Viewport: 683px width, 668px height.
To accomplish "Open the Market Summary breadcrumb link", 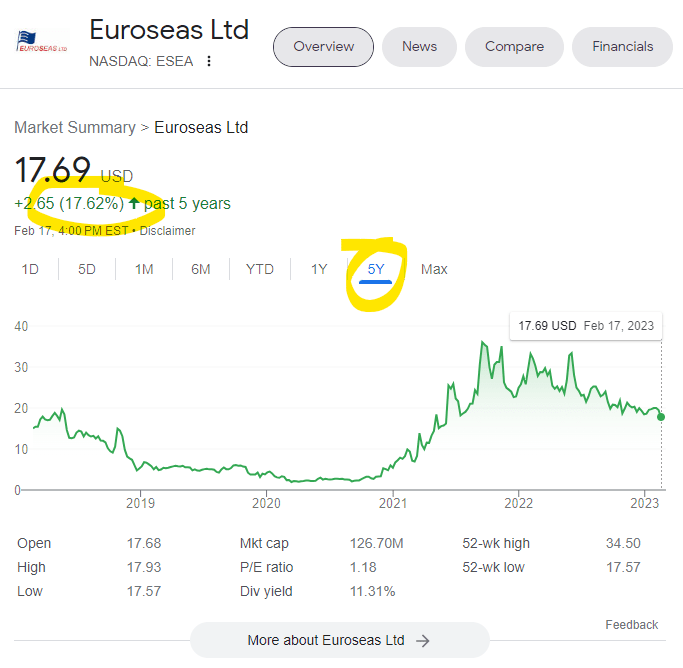I will tap(75, 128).
